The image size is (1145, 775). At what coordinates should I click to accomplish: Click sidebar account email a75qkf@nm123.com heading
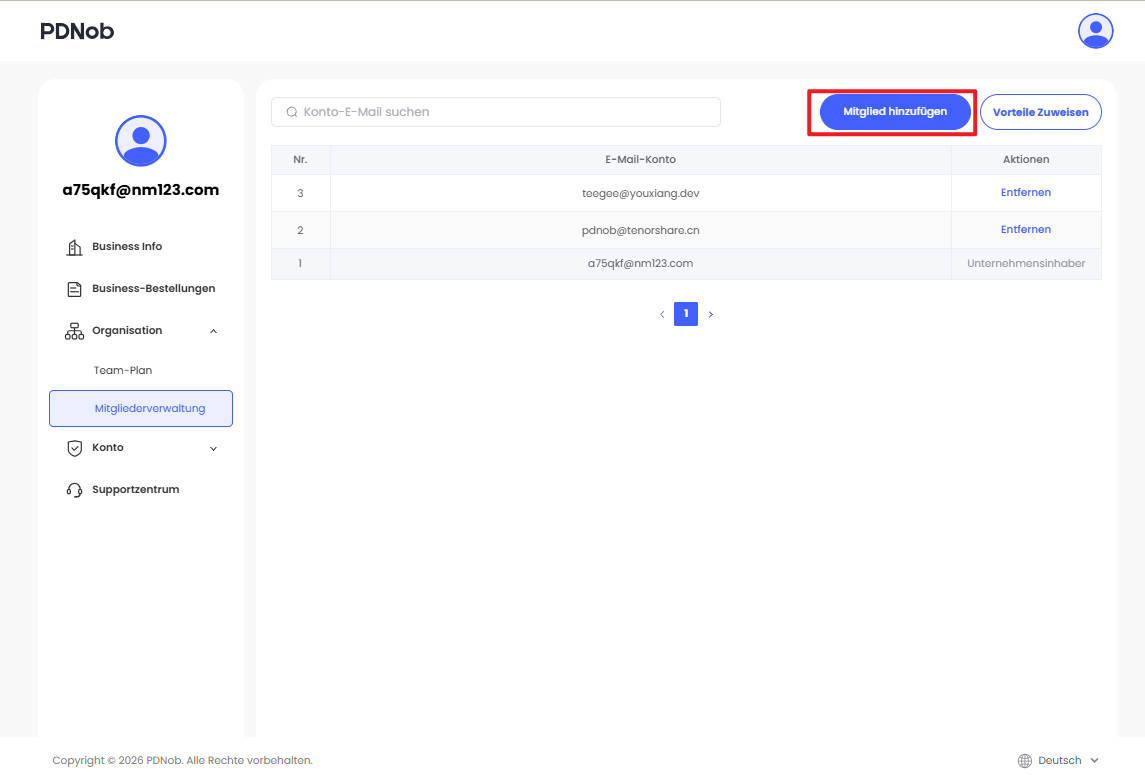(141, 190)
